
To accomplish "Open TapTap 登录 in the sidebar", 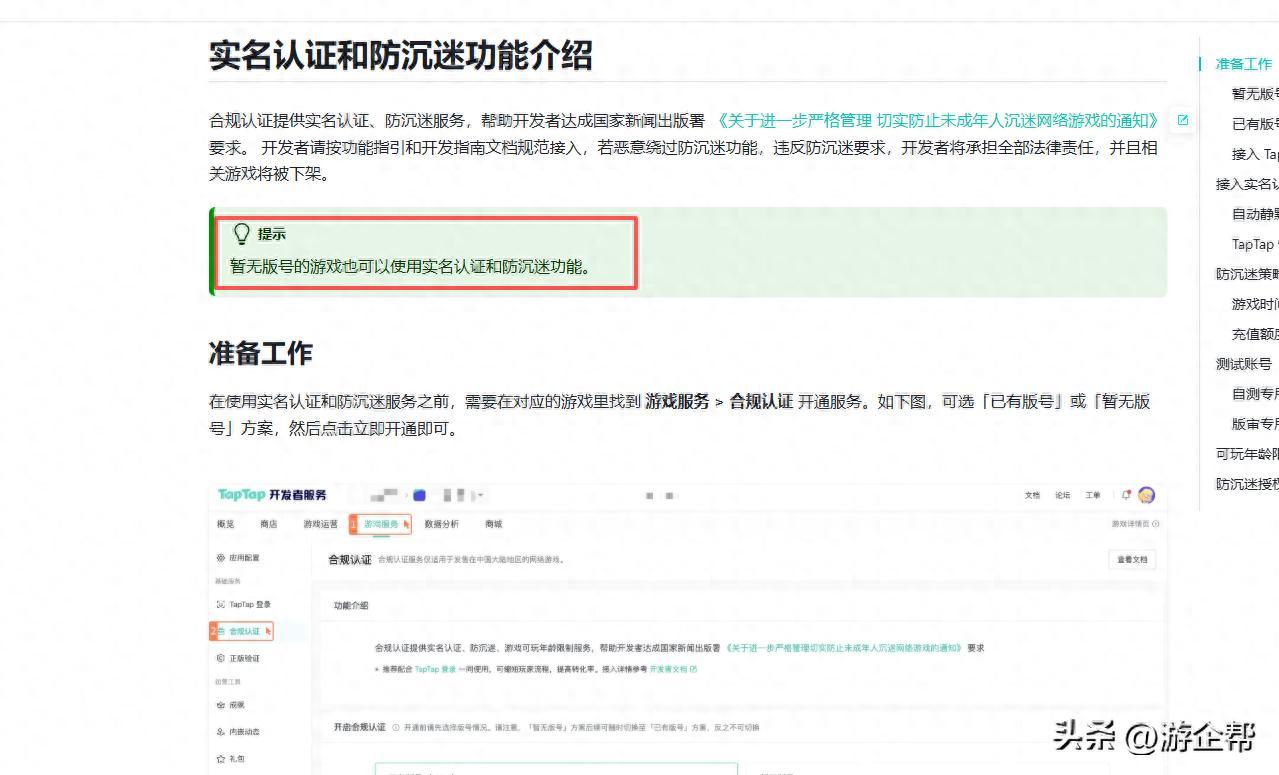I will point(244,604).
